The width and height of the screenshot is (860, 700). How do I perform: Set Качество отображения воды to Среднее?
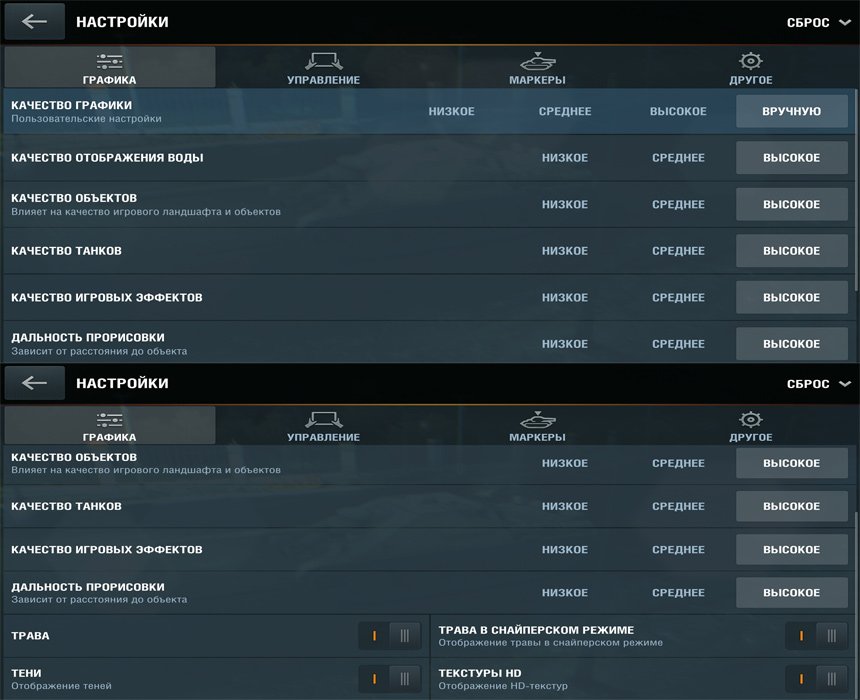[x=678, y=158]
